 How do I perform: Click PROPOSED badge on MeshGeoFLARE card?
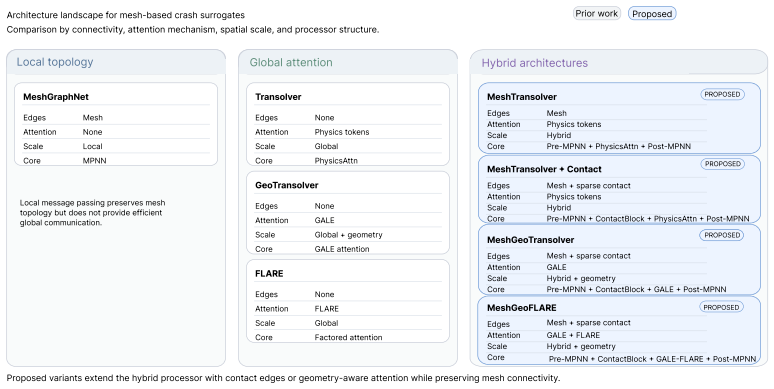(721, 308)
